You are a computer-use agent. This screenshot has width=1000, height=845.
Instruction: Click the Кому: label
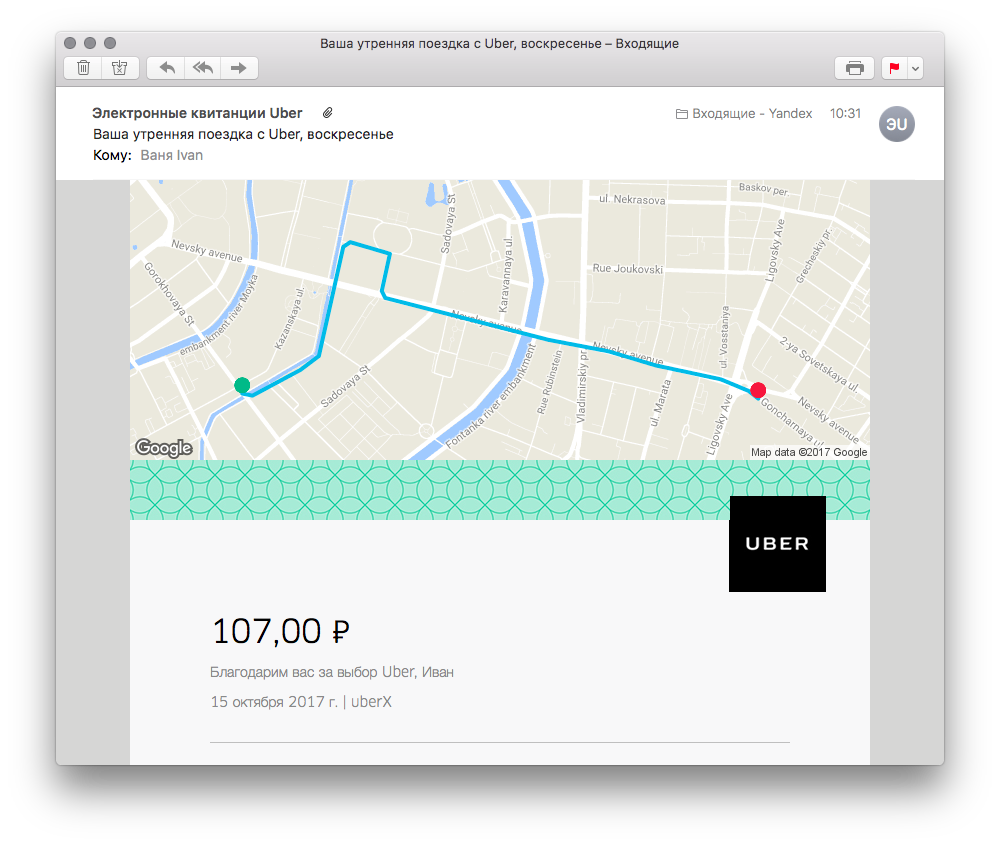[x=112, y=155]
